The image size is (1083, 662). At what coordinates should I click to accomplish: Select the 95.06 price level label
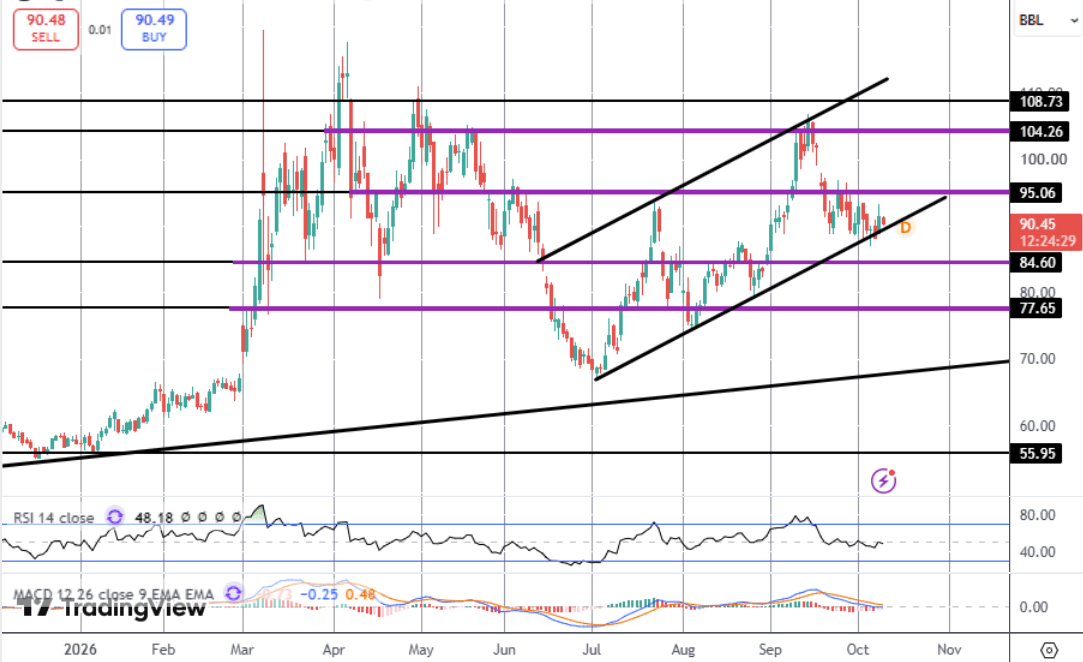point(1037,193)
